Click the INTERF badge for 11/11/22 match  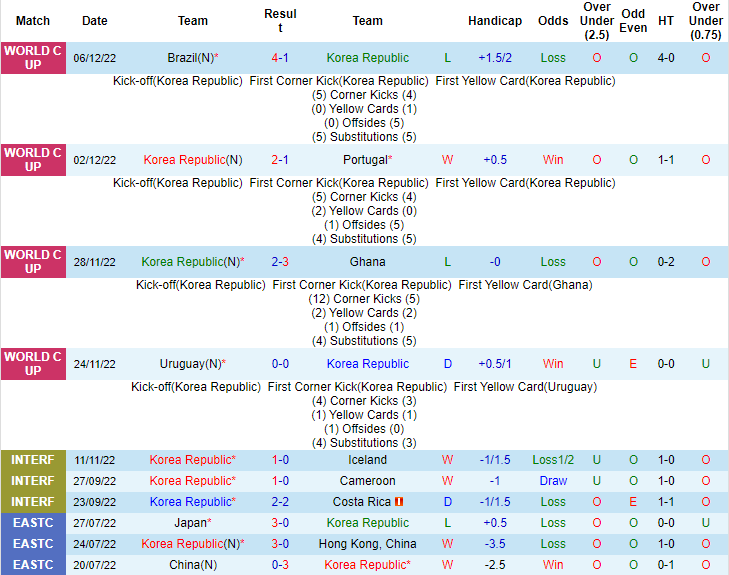coord(33,460)
